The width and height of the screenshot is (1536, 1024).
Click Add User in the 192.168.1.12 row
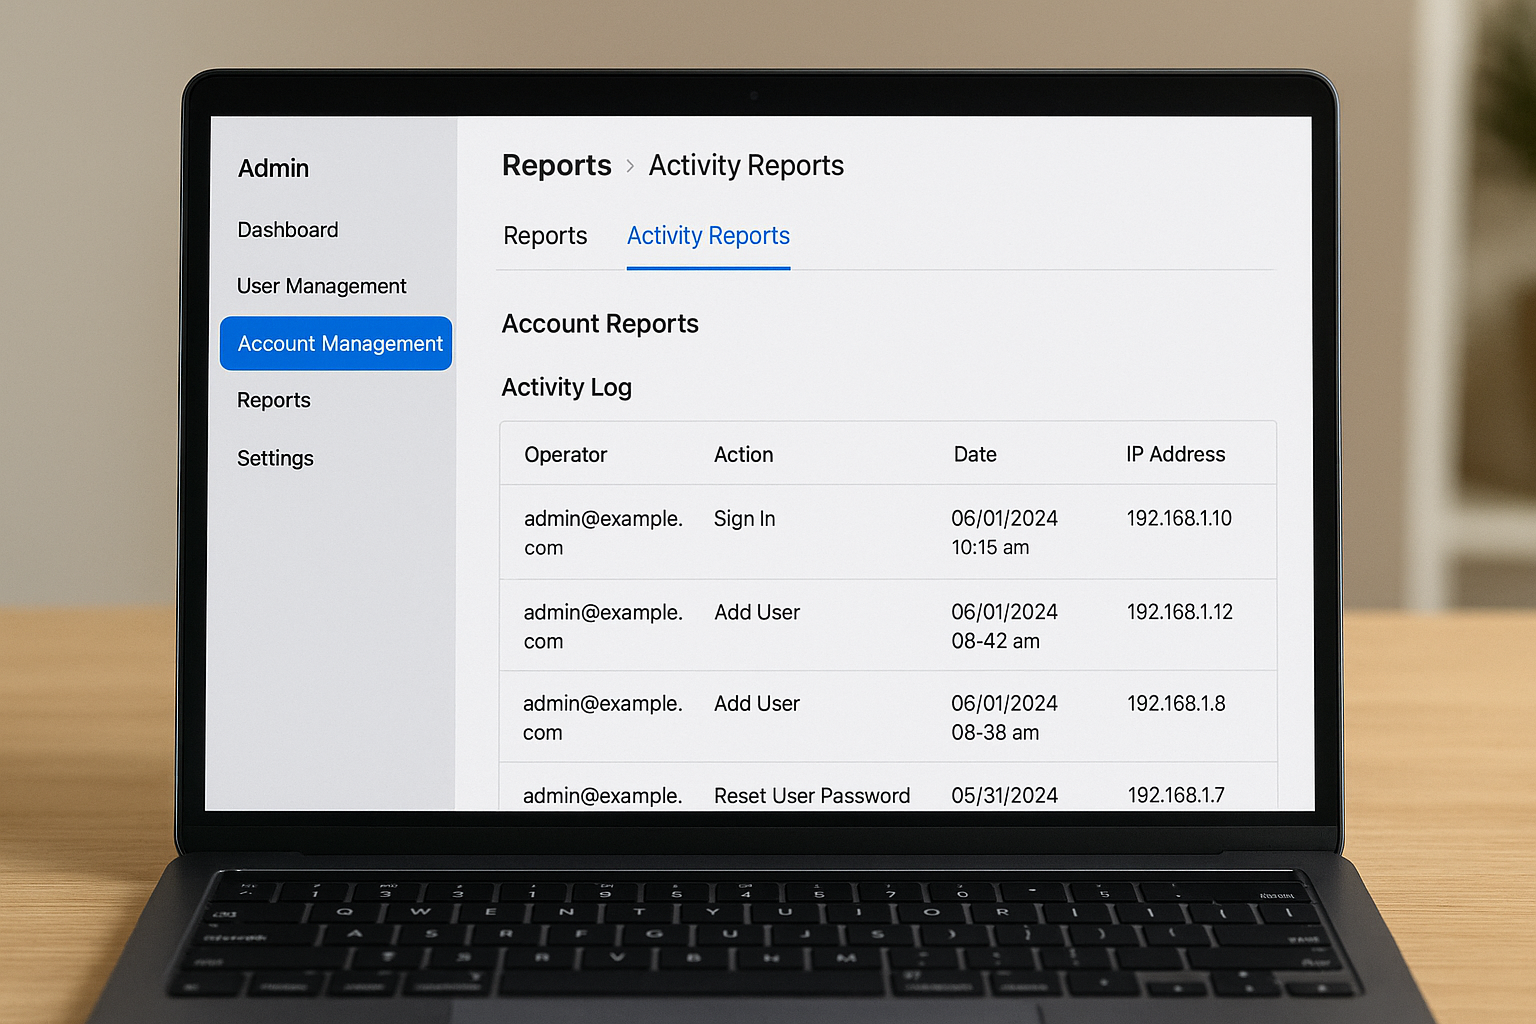(757, 612)
